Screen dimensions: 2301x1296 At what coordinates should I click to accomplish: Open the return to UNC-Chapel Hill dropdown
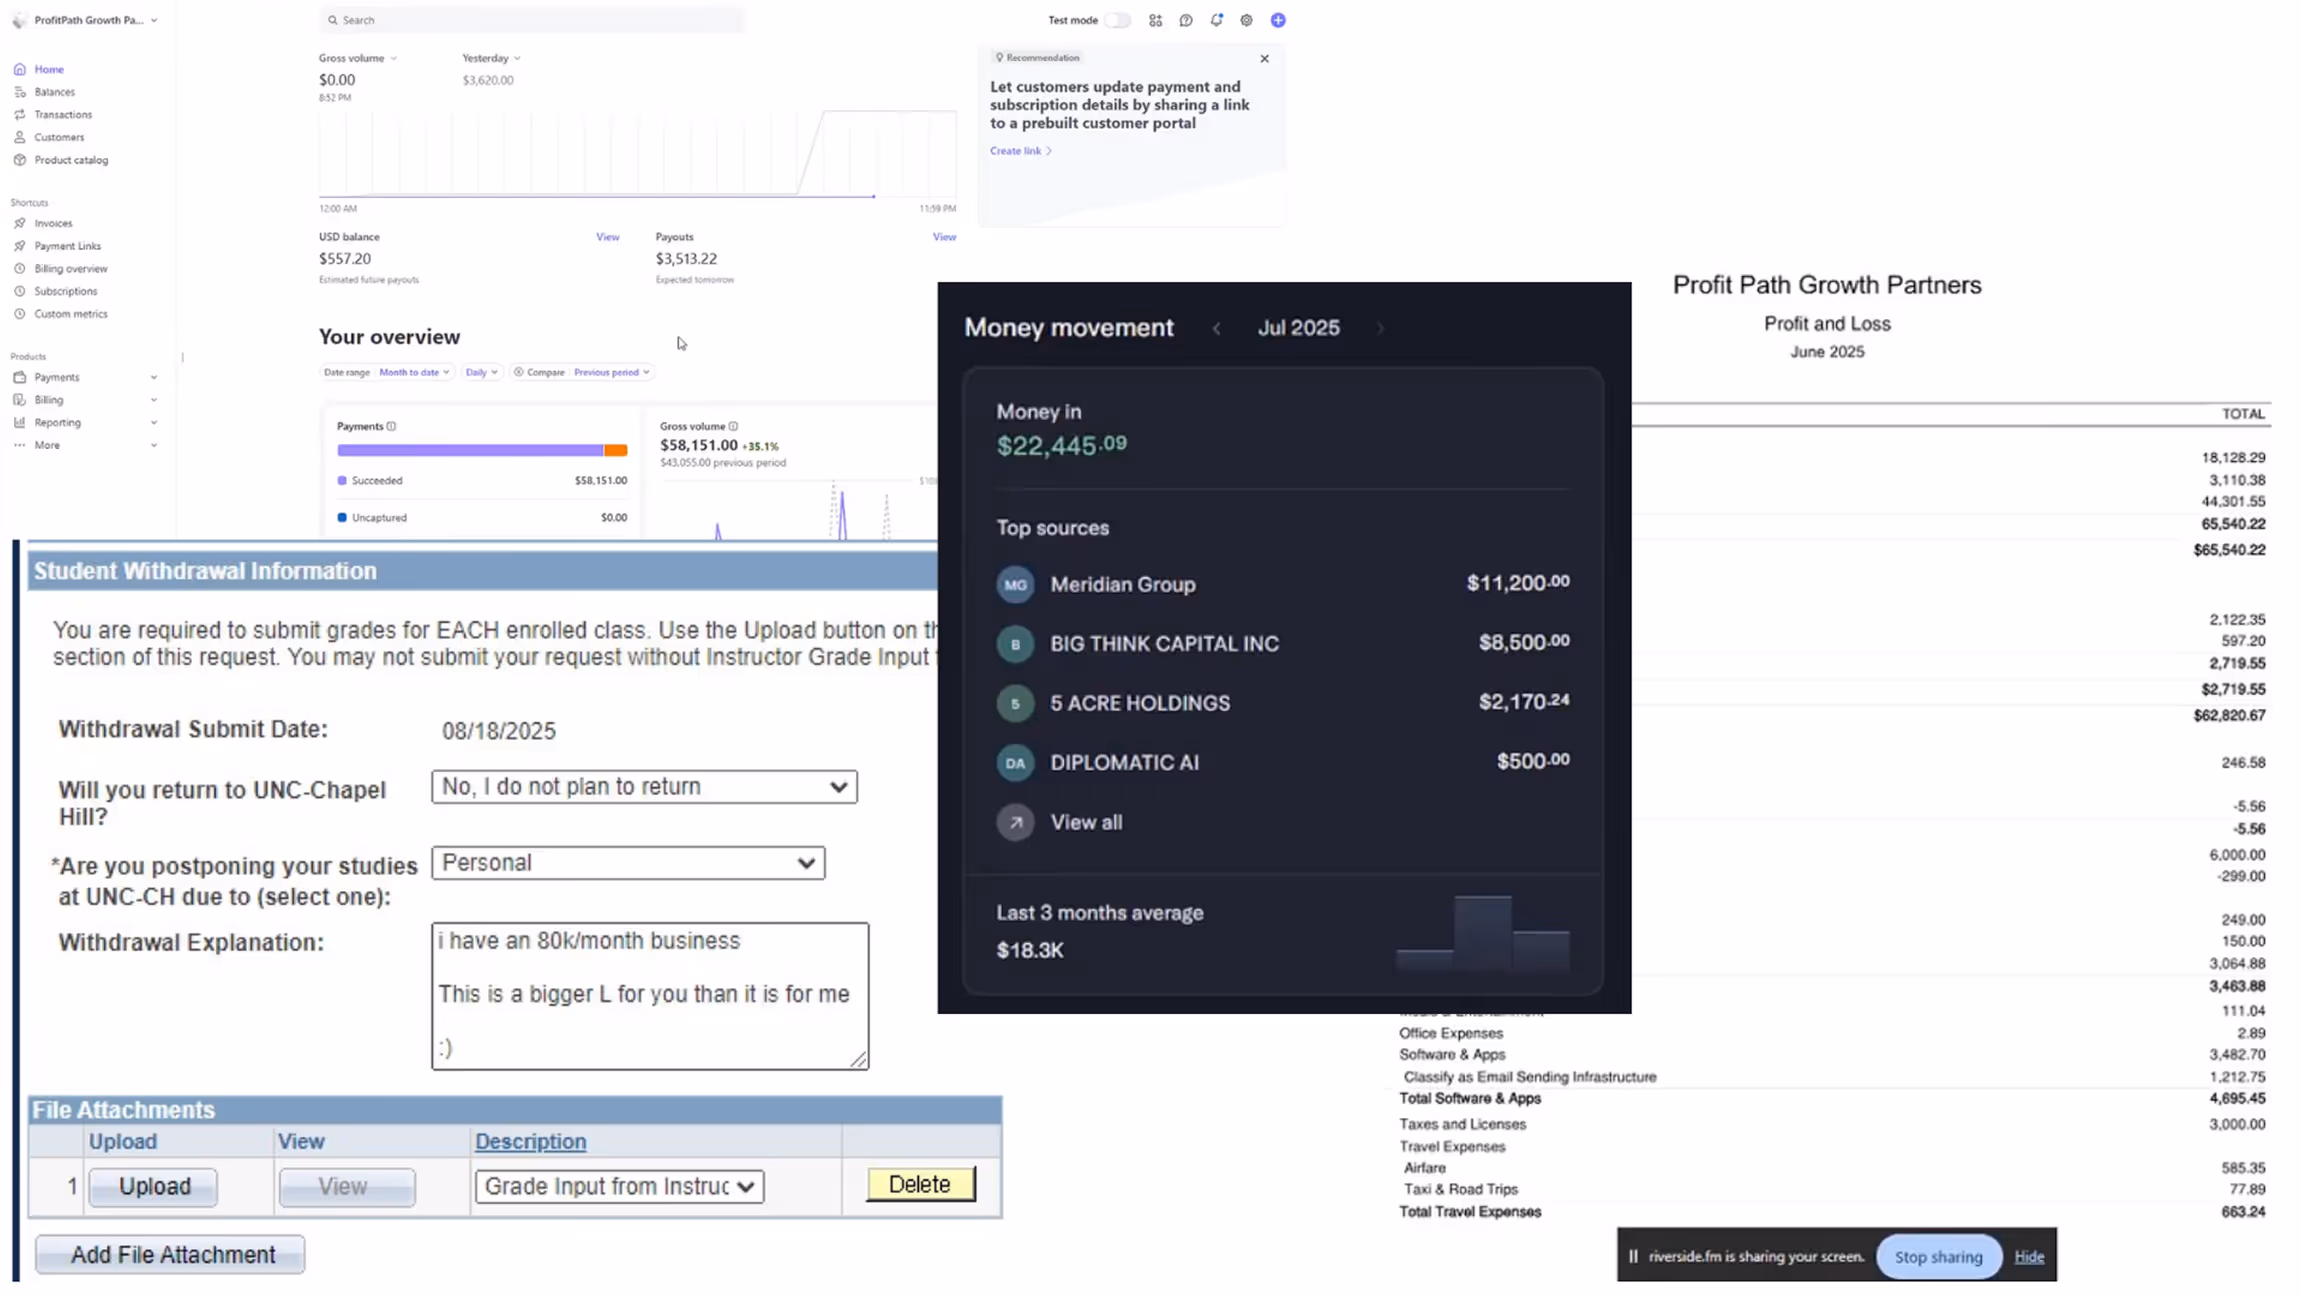pos(644,787)
